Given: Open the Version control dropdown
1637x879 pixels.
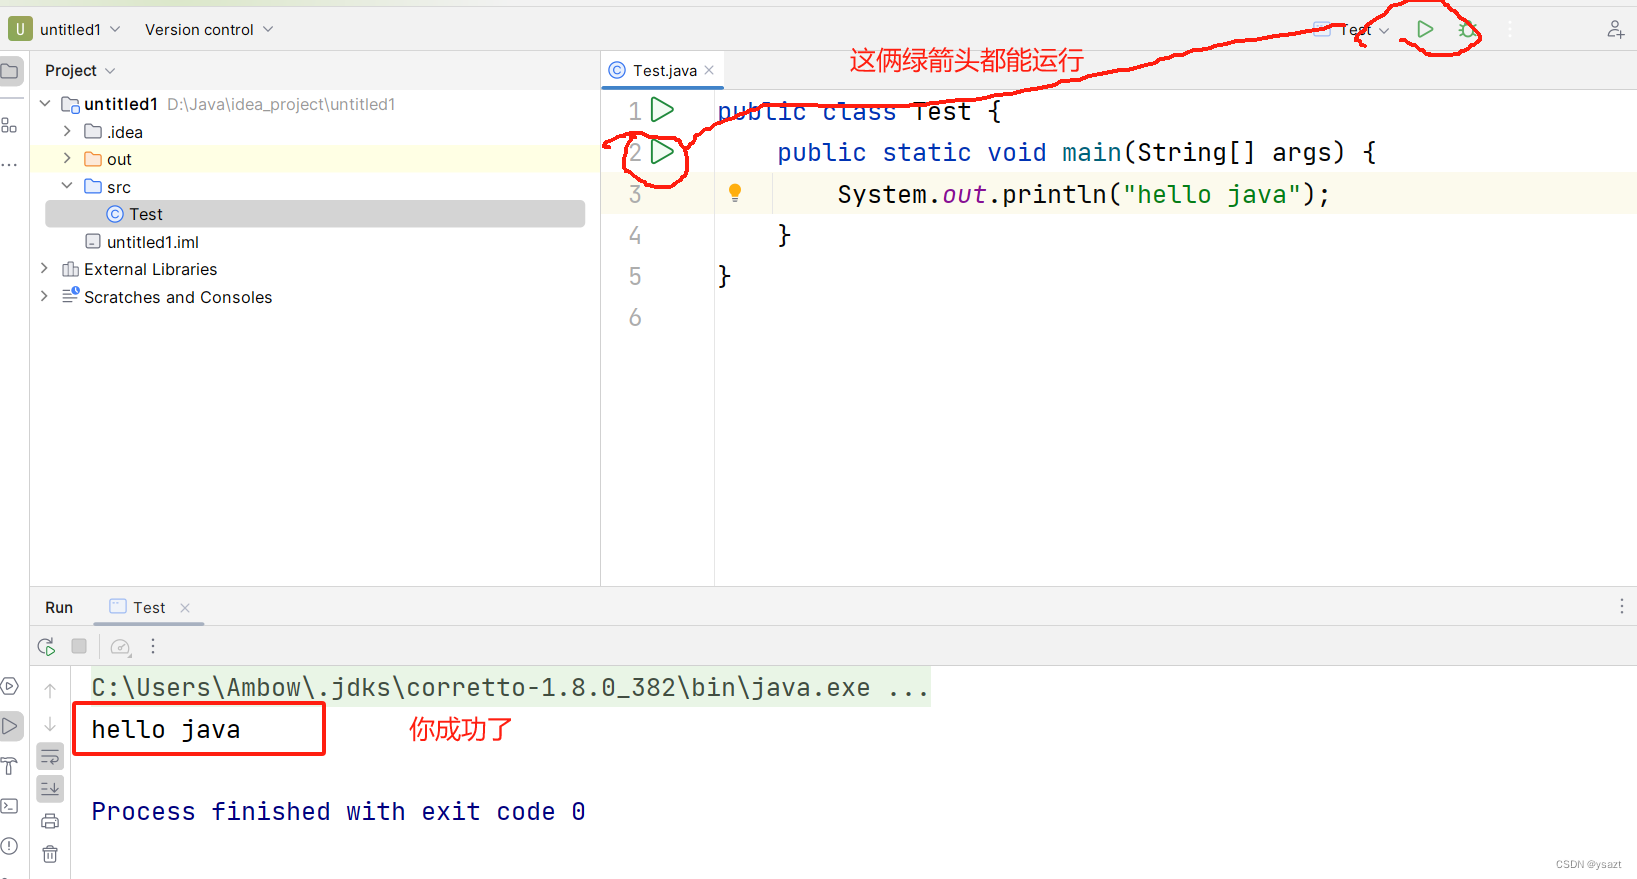Looking at the screenshot, I should click(209, 29).
